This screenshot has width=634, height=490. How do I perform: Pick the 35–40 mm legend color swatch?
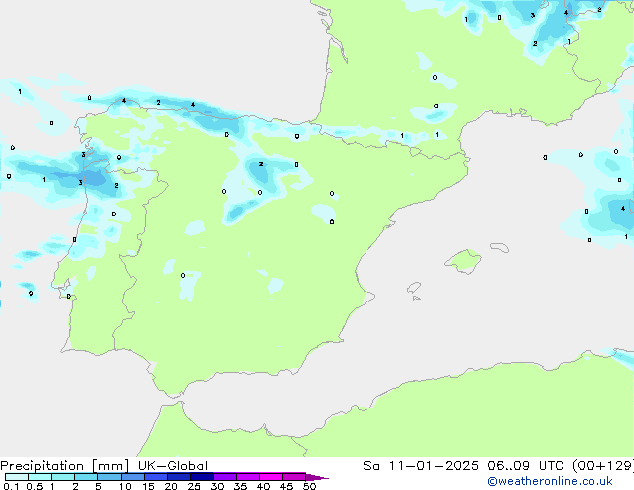[x=247, y=477]
